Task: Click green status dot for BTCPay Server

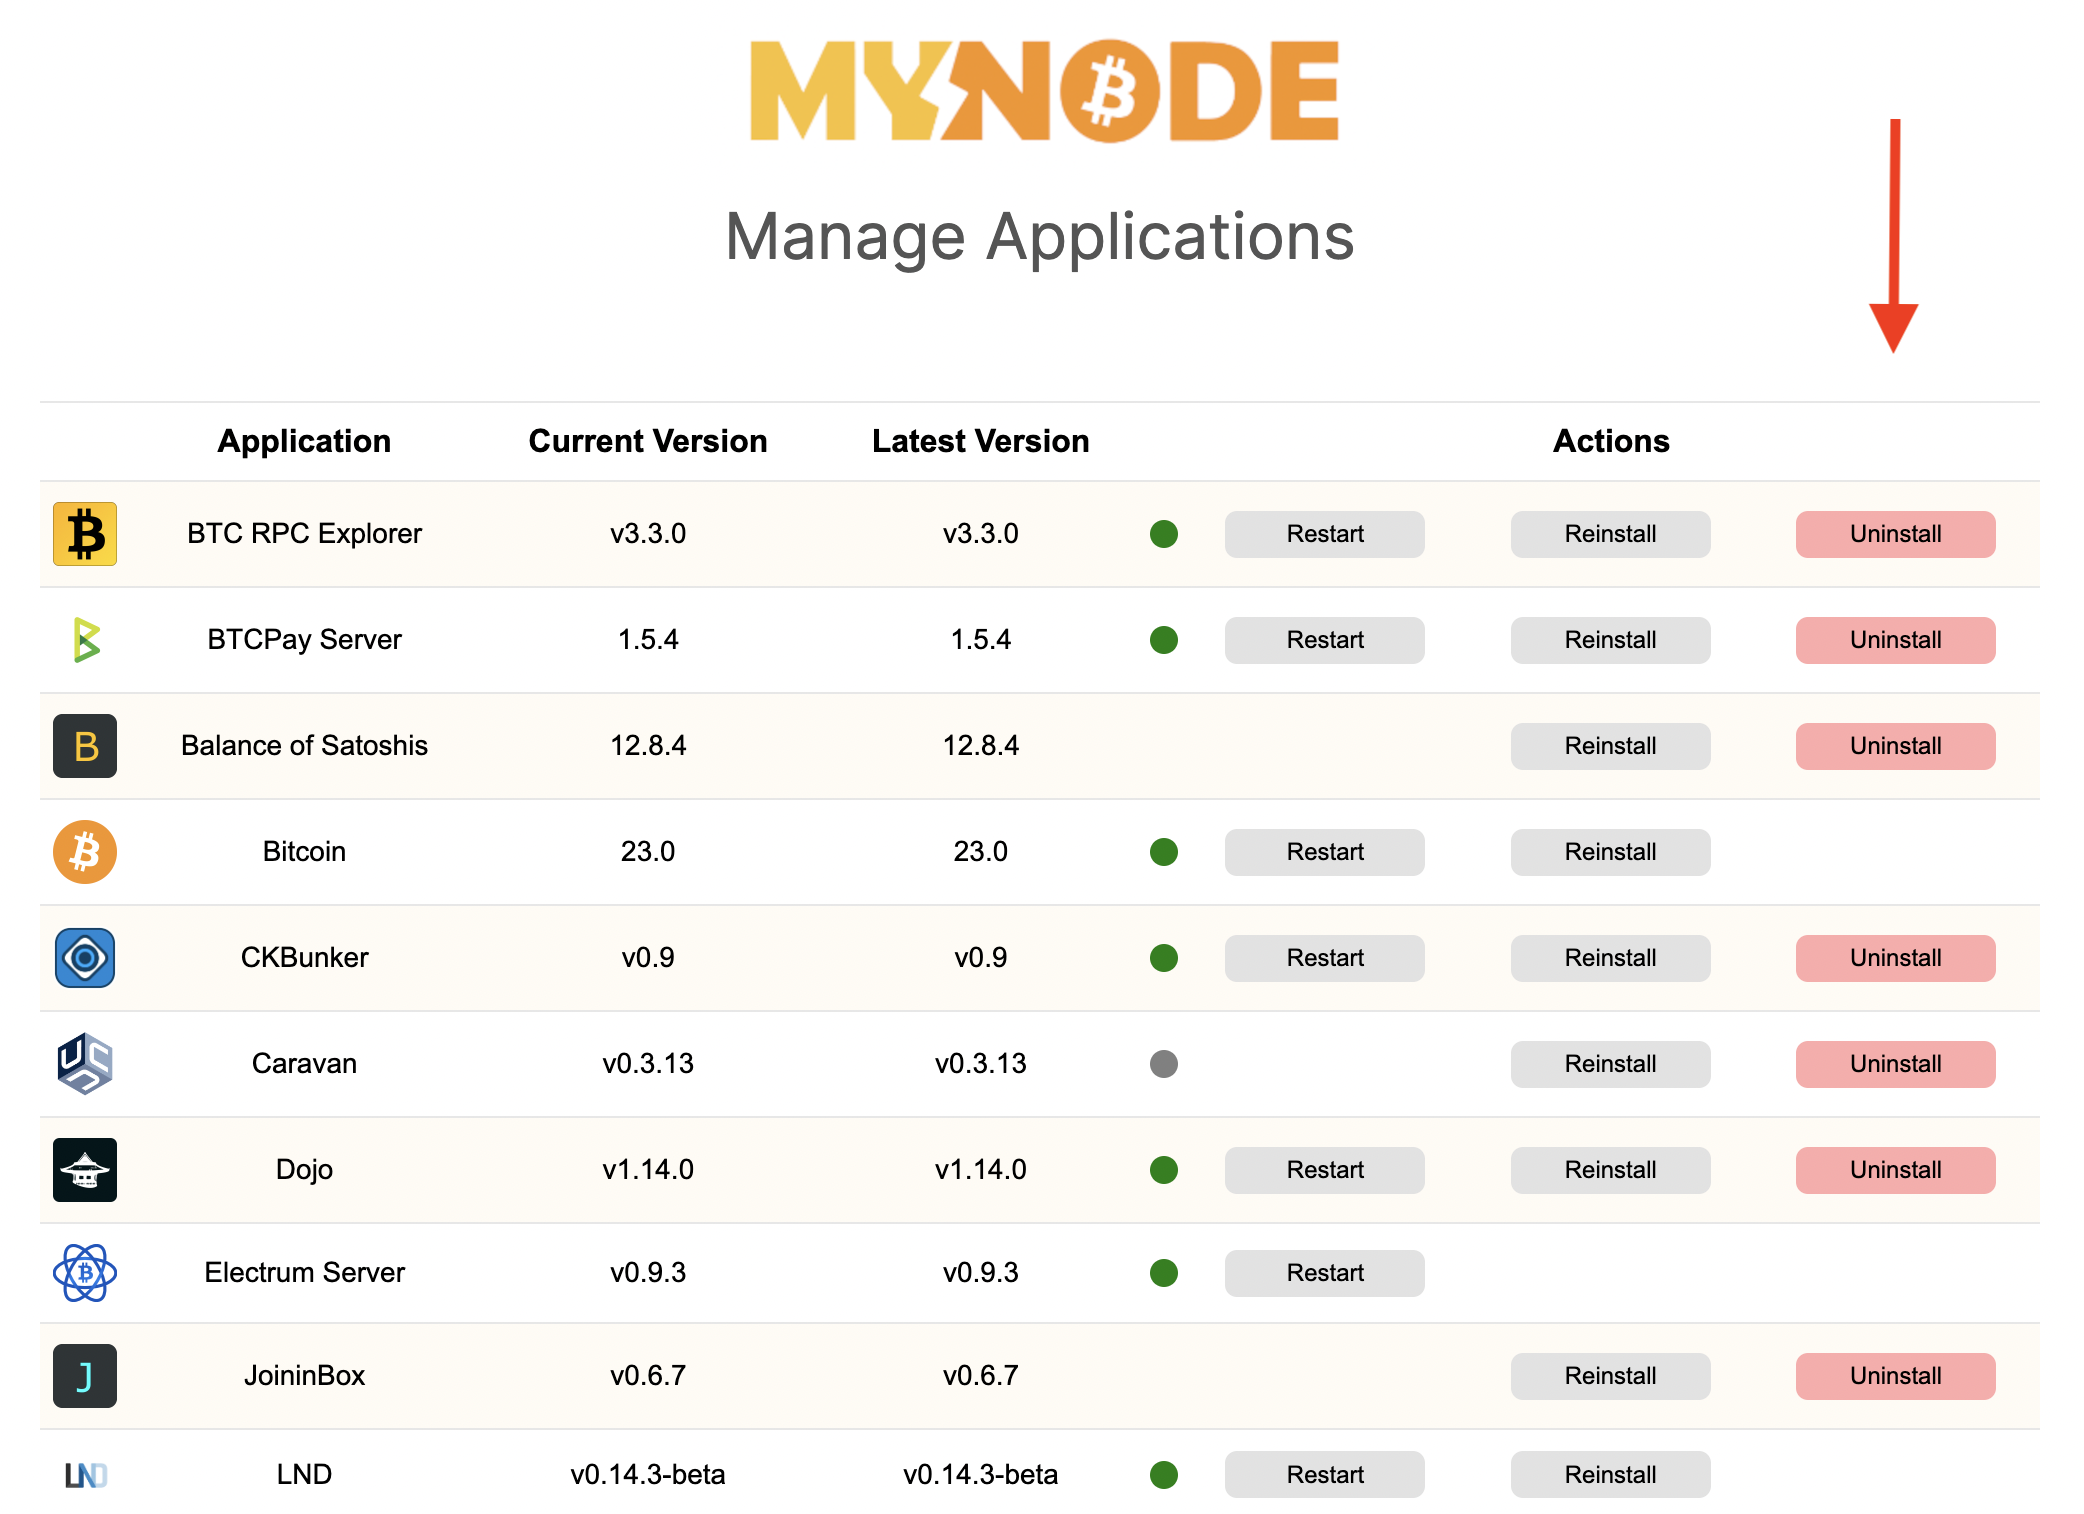Action: point(1164,640)
